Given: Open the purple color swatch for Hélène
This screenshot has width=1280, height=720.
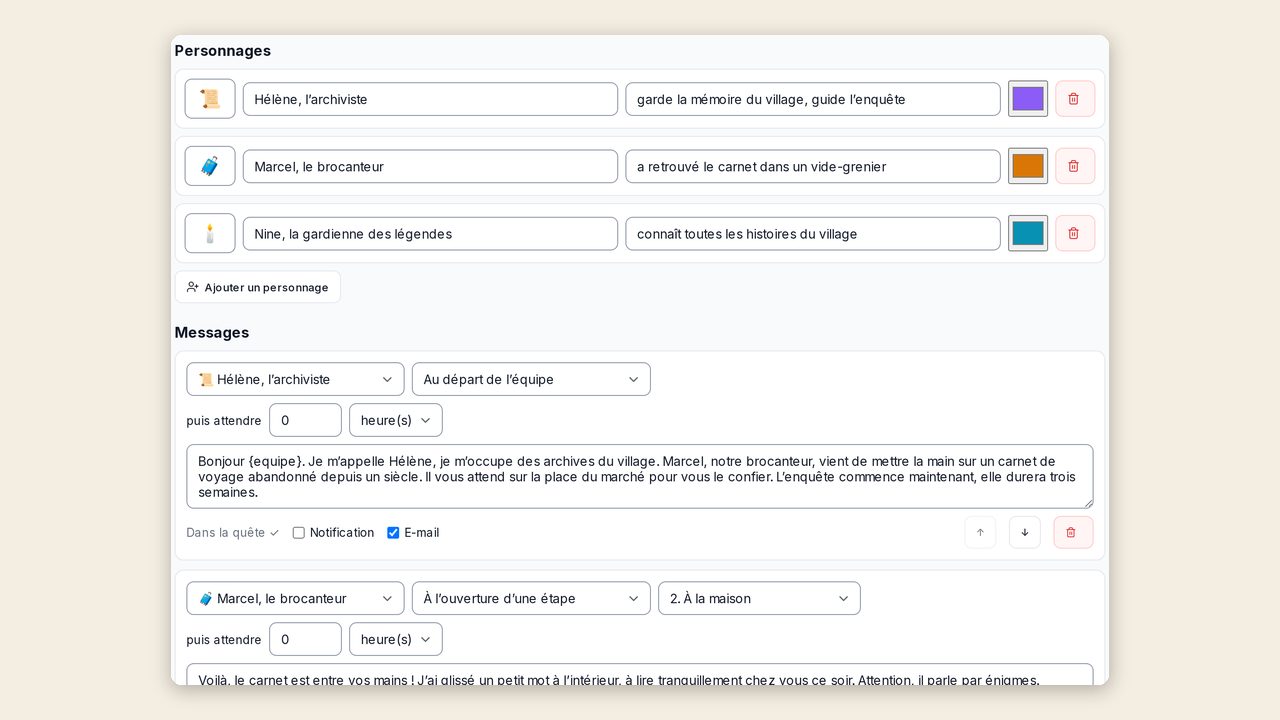Looking at the screenshot, I should (x=1028, y=99).
